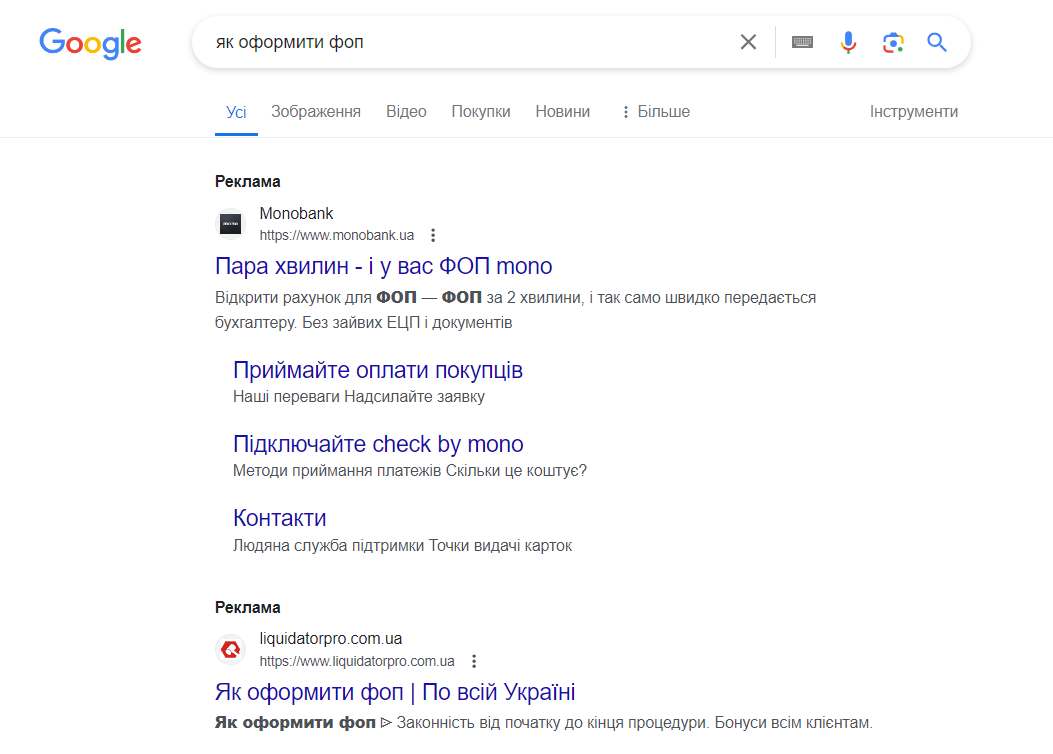
Task: Open search Інструменти options
Action: (x=913, y=111)
